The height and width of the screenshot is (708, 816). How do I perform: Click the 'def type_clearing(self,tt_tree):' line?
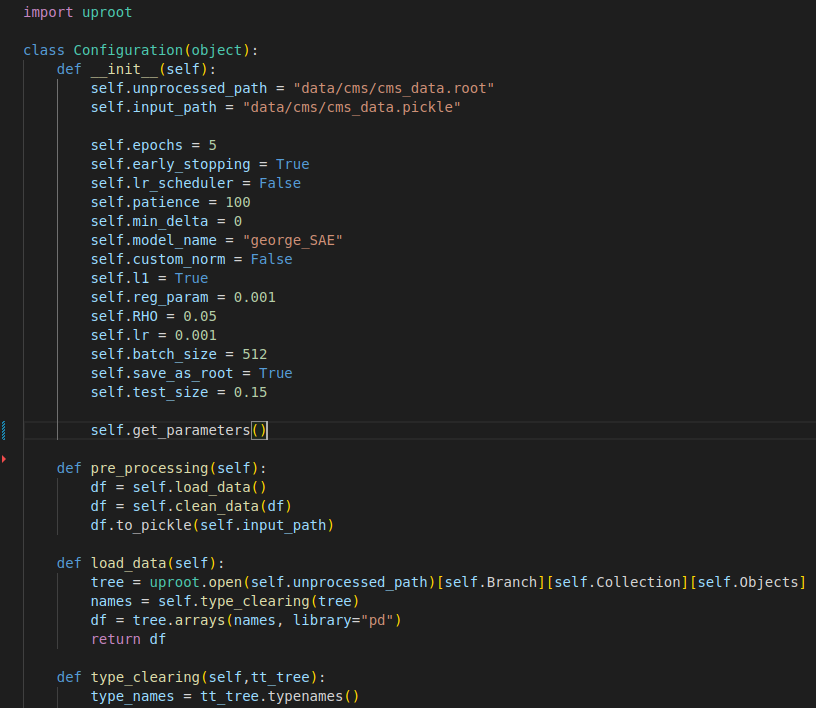click(x=191, y=677)
